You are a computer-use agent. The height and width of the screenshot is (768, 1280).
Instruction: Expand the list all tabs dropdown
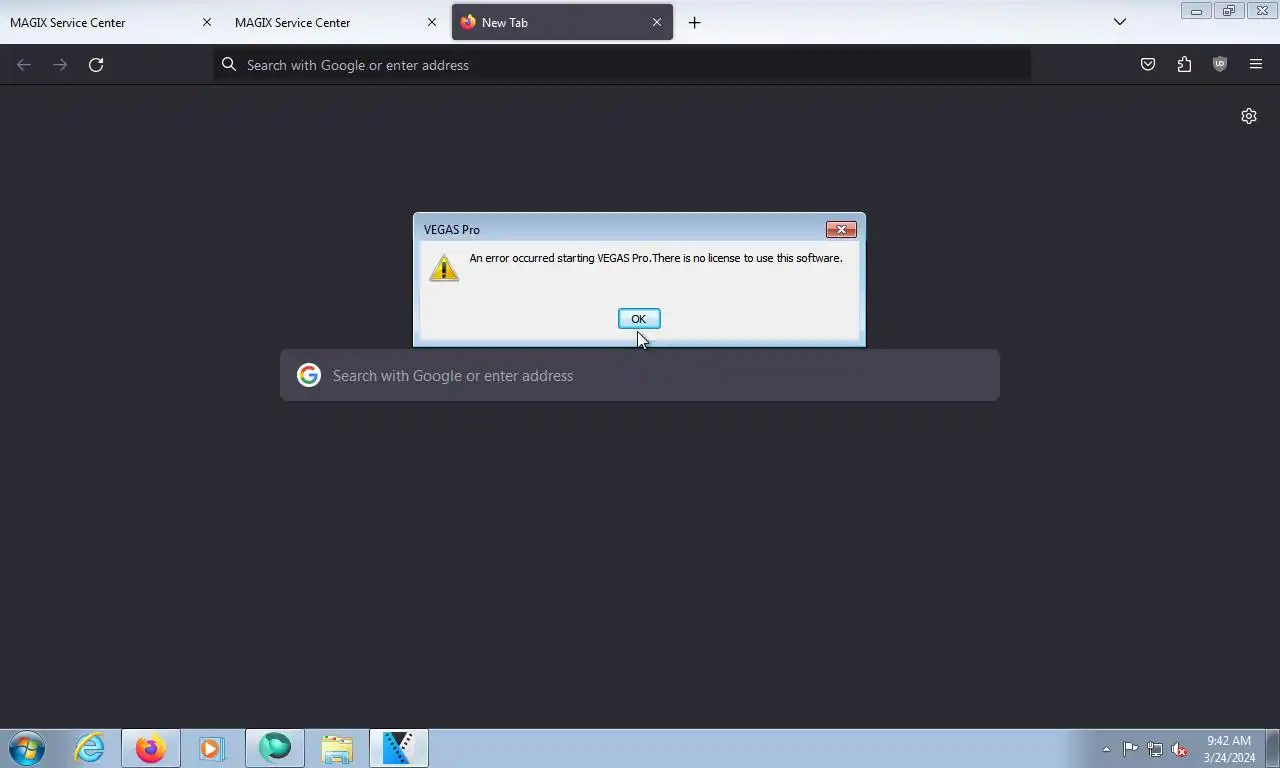1120,22
